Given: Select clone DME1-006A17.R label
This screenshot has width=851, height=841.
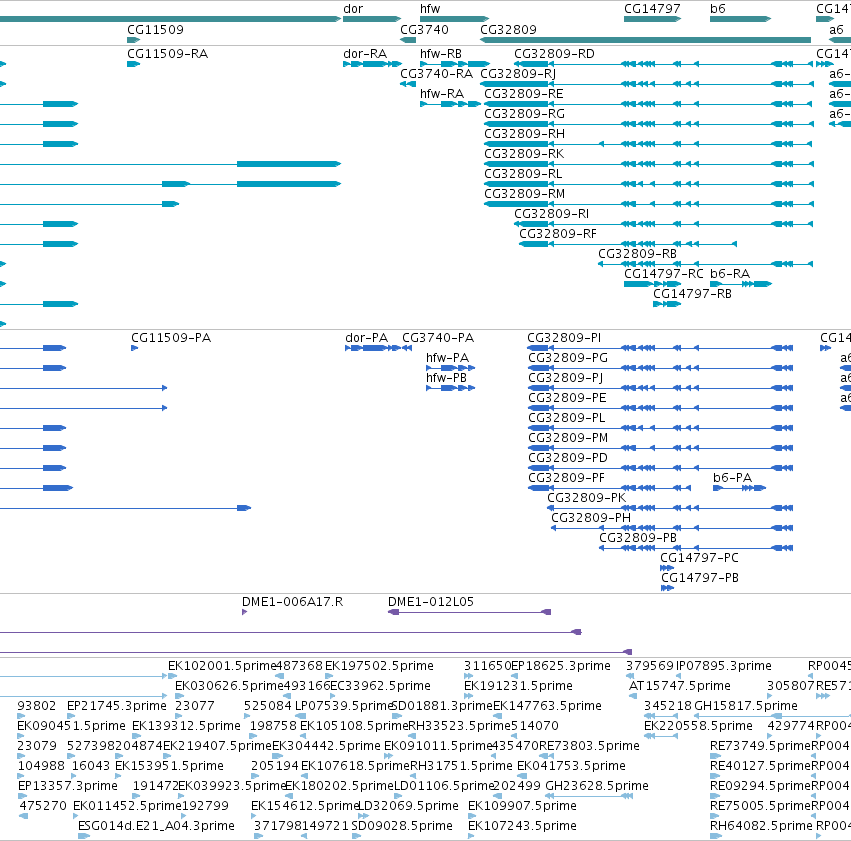Looking at the screenshot, I should pyautogui.click(x=293, y=602).
